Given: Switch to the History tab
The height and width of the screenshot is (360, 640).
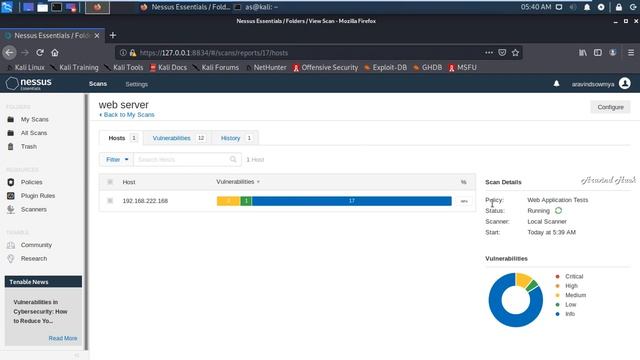Looking at the screenshot, I should tap(235, 138).
